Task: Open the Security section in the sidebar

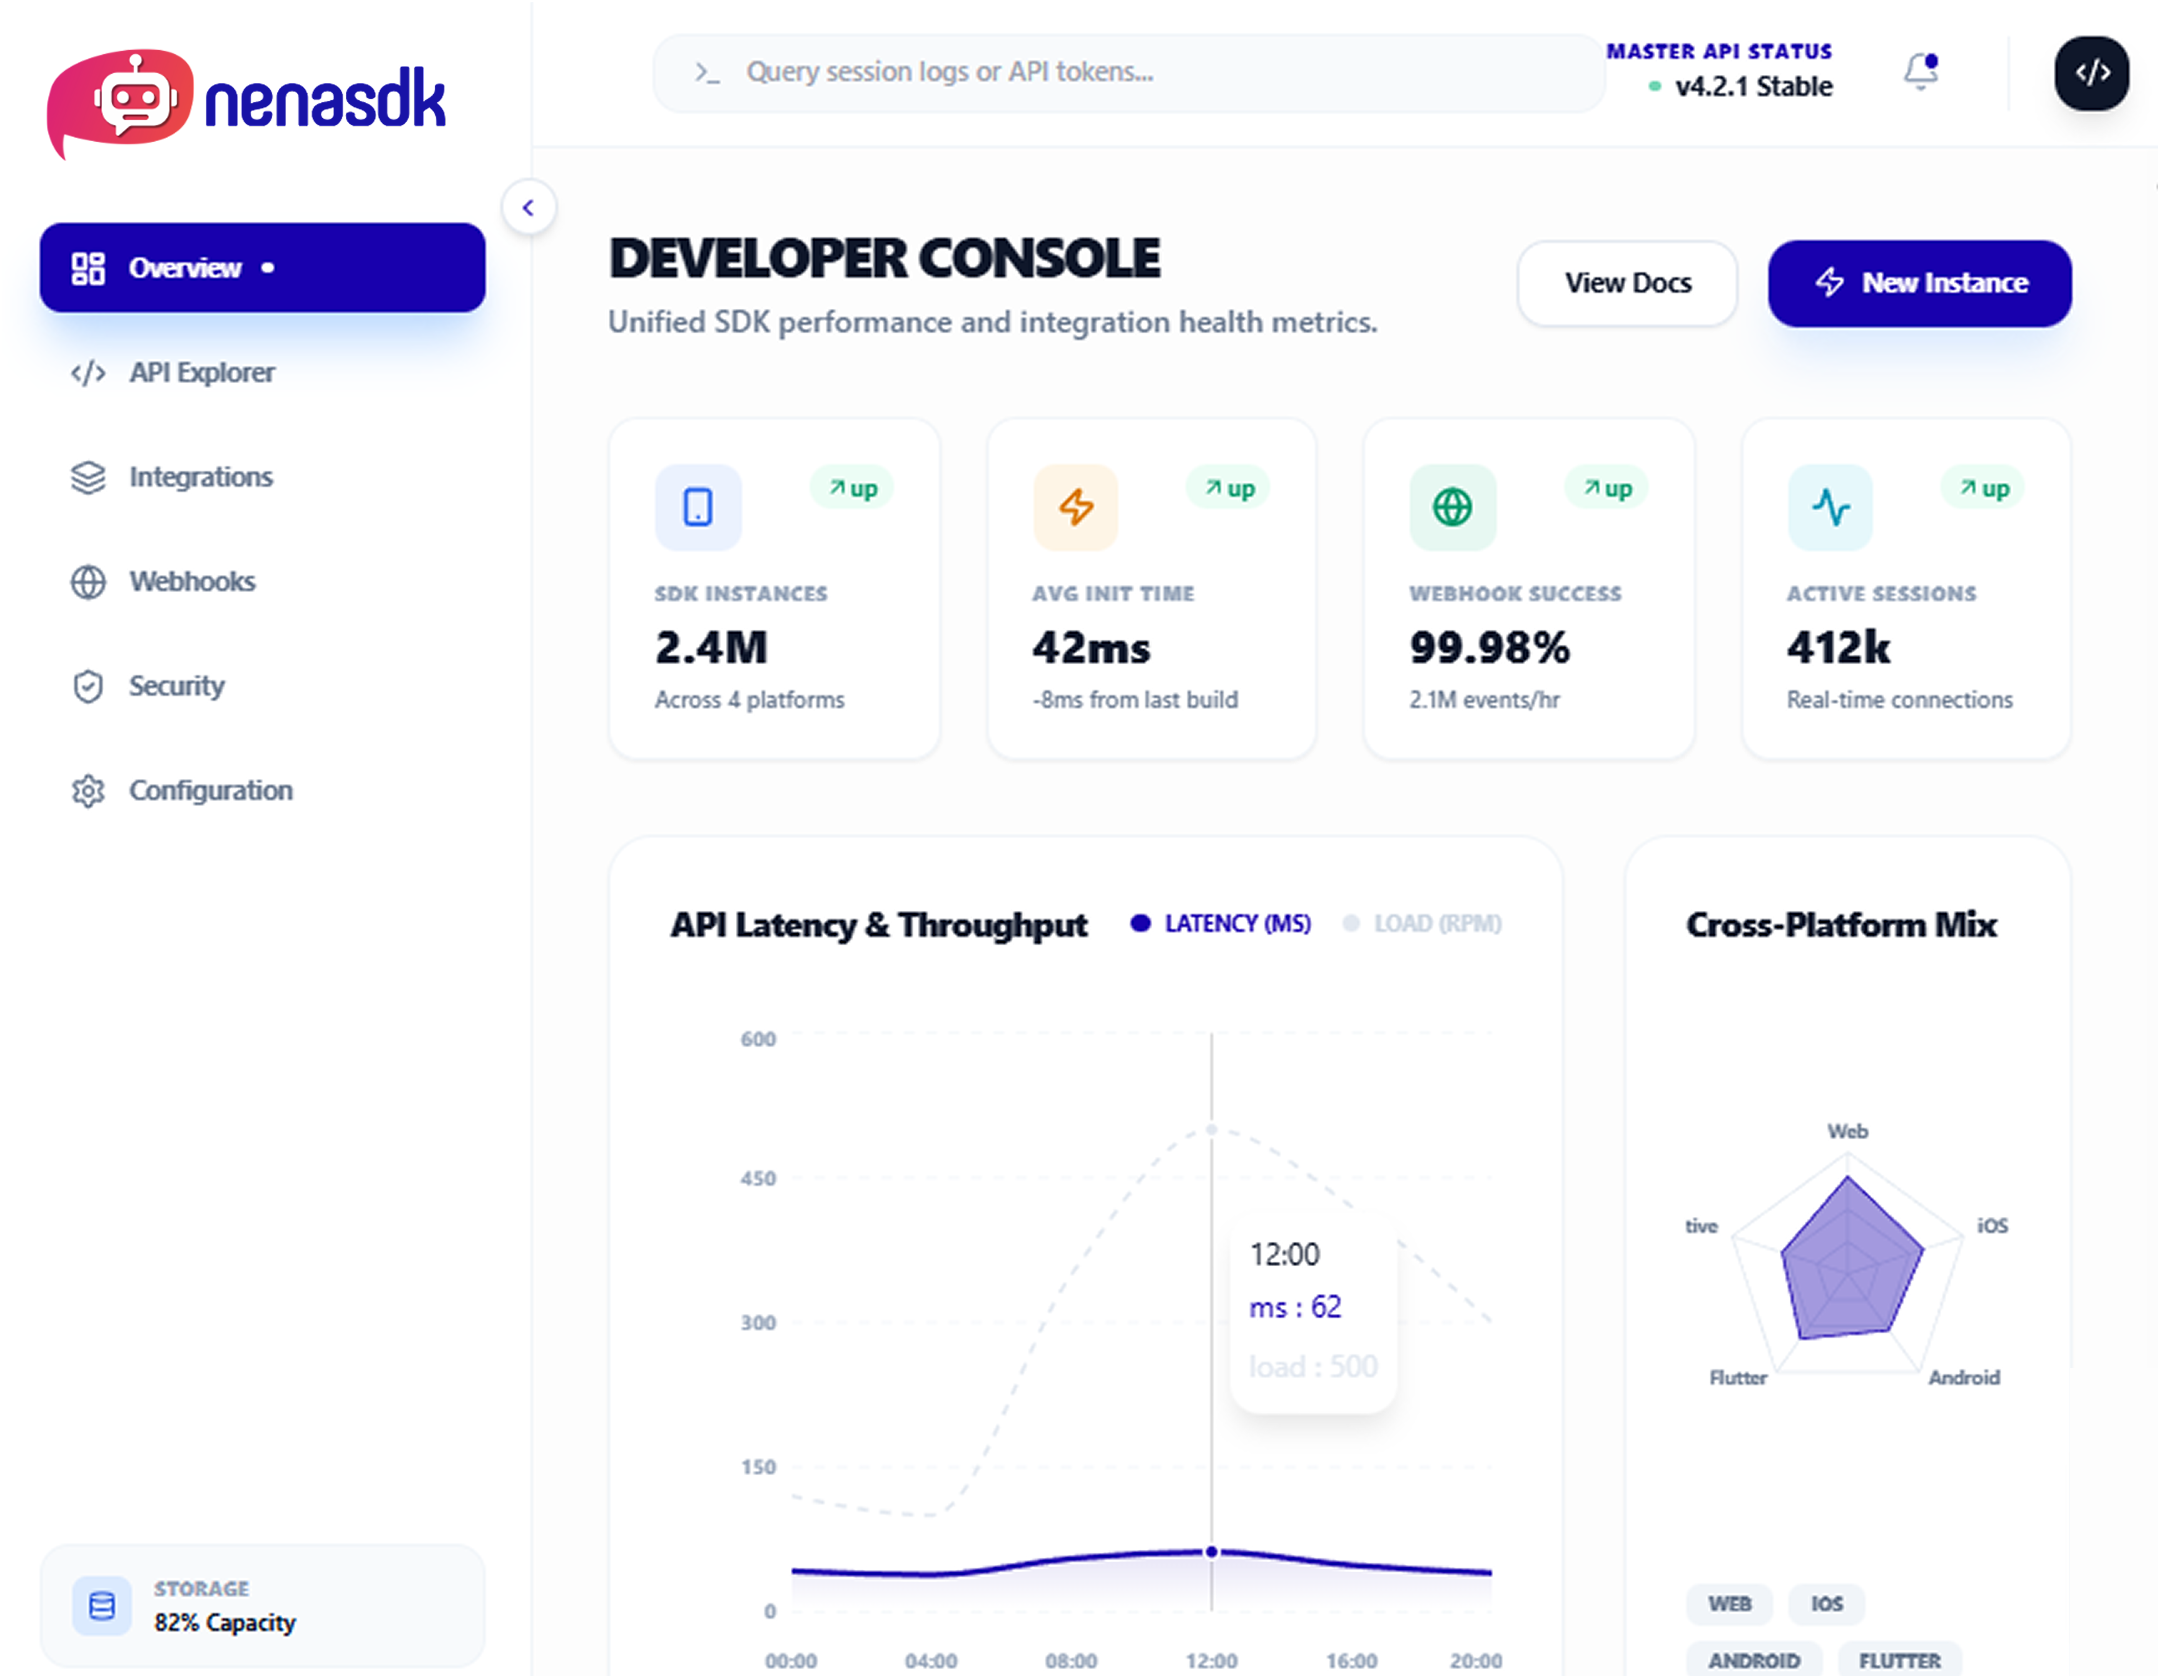Action: point(176,686)
